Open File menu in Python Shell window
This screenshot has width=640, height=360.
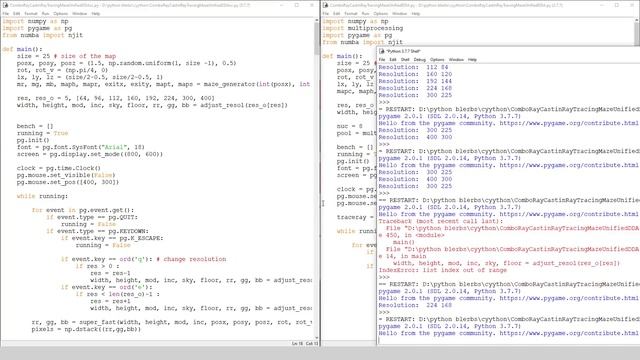tap(382, 60)
